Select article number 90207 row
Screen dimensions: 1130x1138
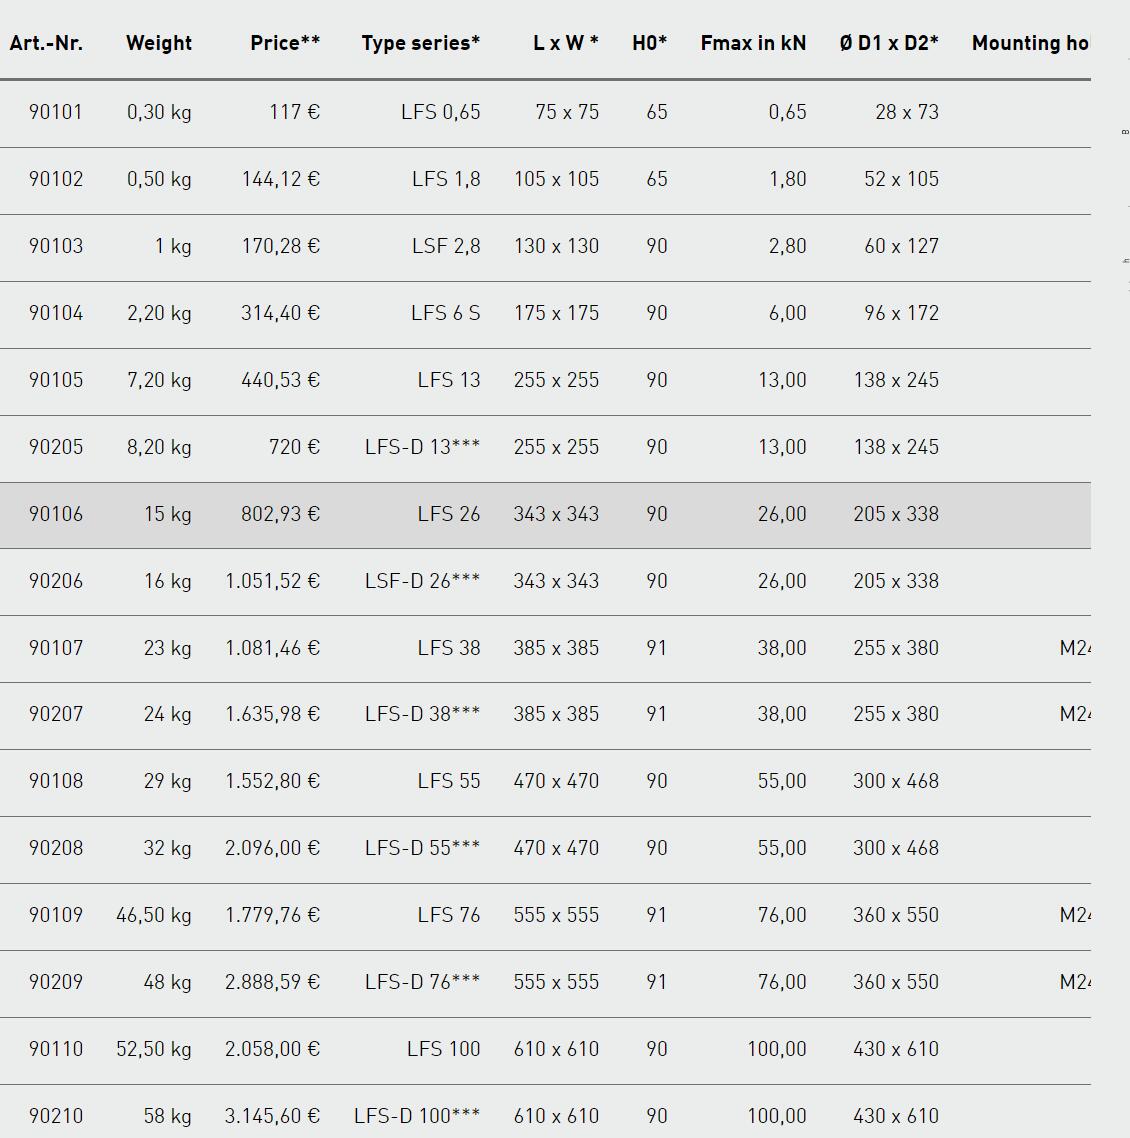(x=545, y=715)
